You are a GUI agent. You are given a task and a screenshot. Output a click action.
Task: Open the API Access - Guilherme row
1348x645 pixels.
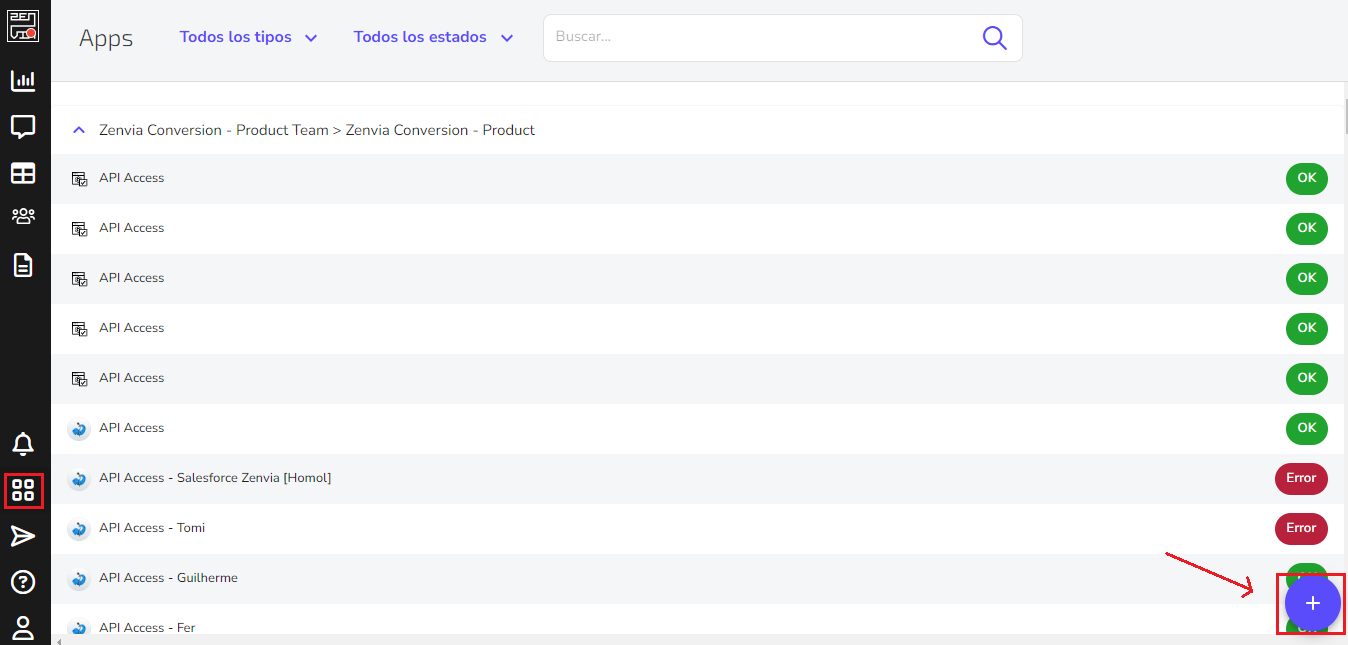(x=697, y=578)
